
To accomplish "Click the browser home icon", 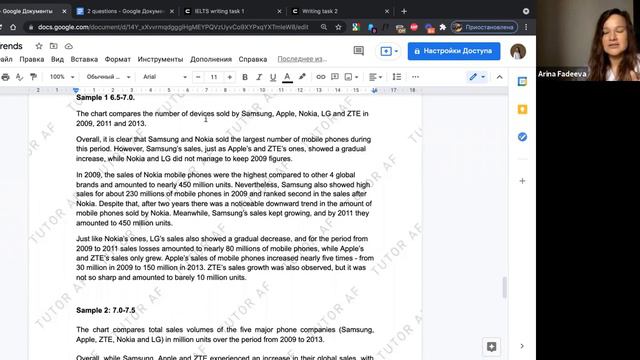I will [13, 27].
